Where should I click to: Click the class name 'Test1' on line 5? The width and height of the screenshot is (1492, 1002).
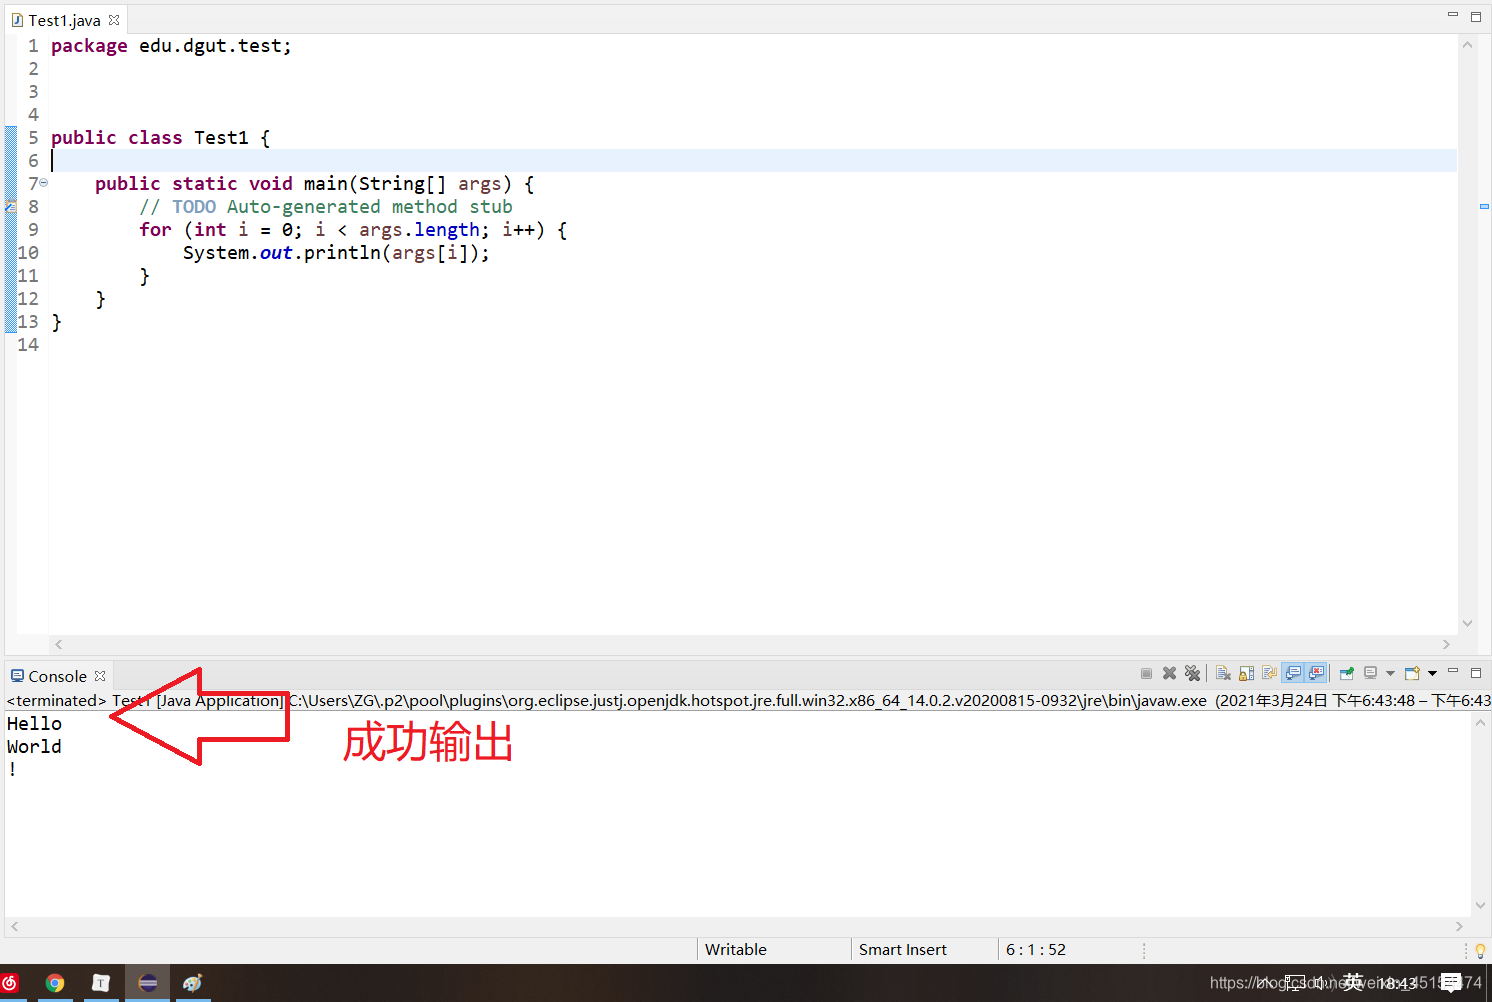click(221, 138)
